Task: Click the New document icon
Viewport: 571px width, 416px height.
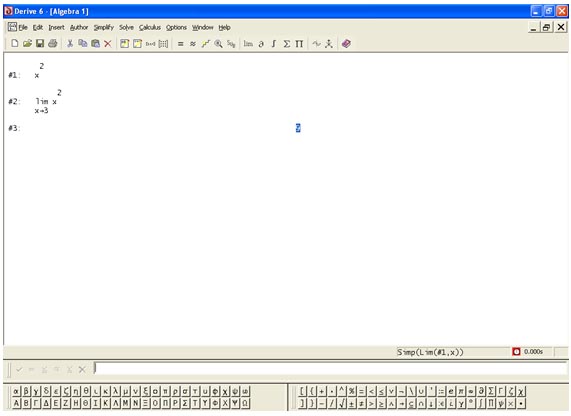Action: pos(15,44)
